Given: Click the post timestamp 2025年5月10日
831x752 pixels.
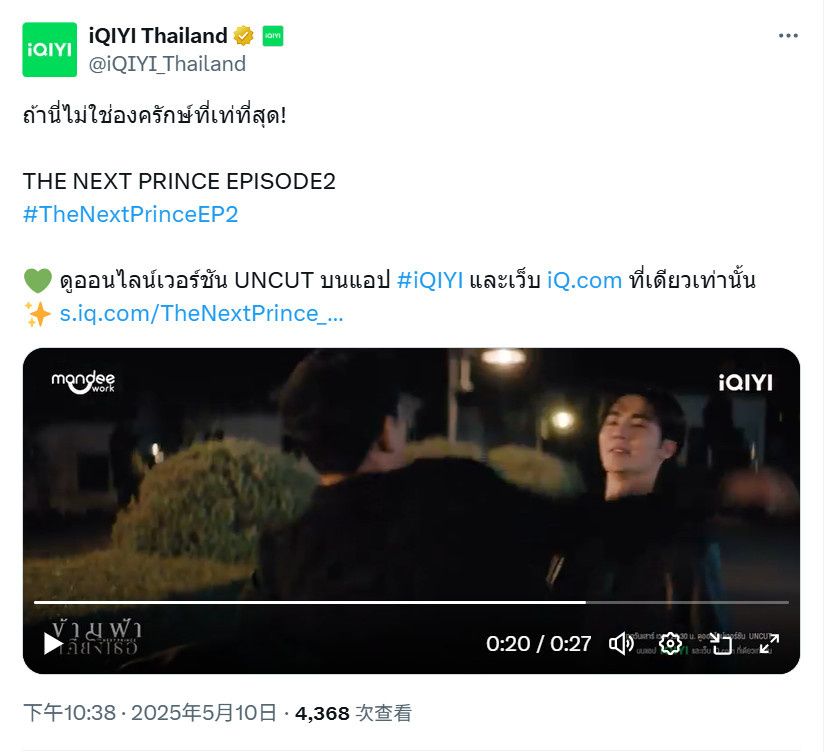Looking at the screenshot, I should pyautogui.click(x=204, y=713).
